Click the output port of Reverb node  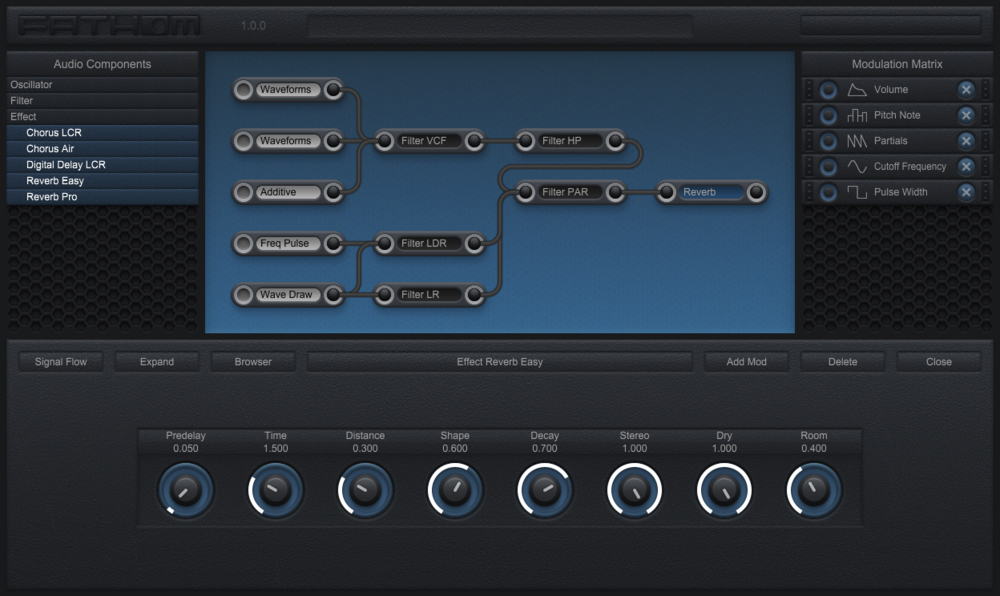tap(756, 192)
